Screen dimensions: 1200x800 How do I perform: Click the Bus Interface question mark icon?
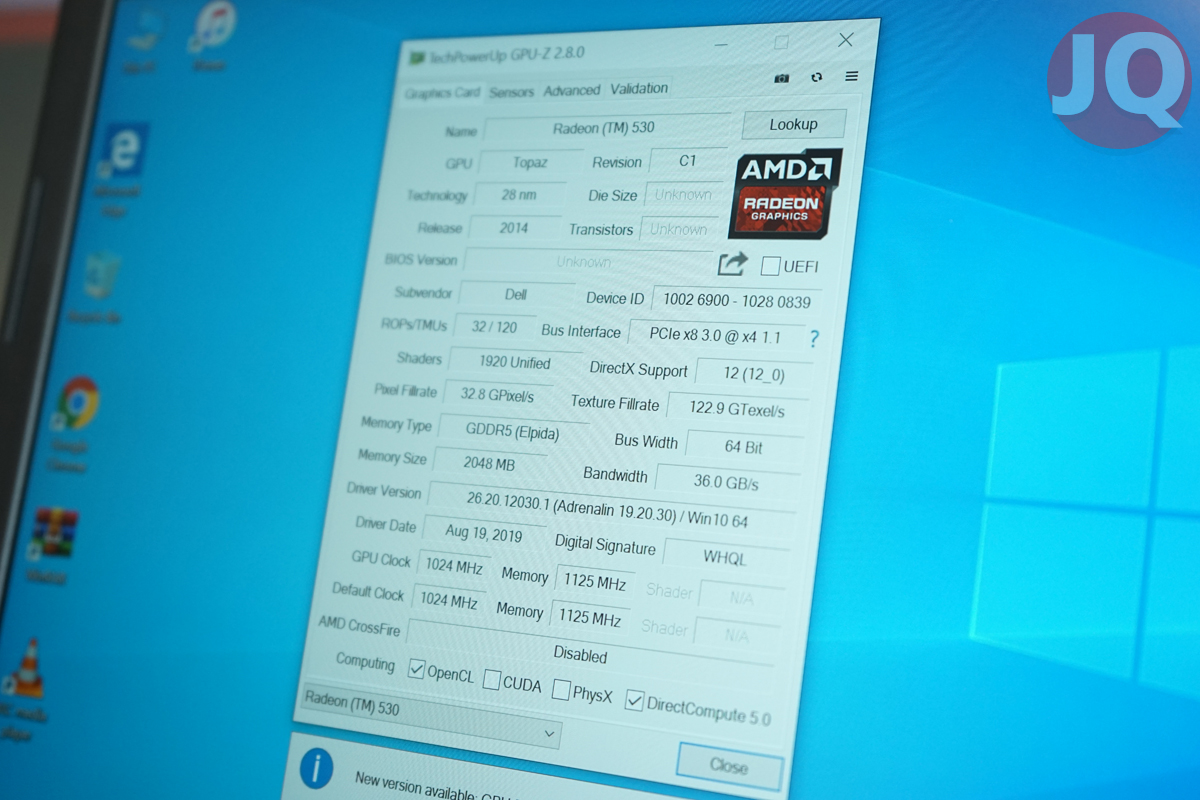pyautogui.click(x=813, y=339)
